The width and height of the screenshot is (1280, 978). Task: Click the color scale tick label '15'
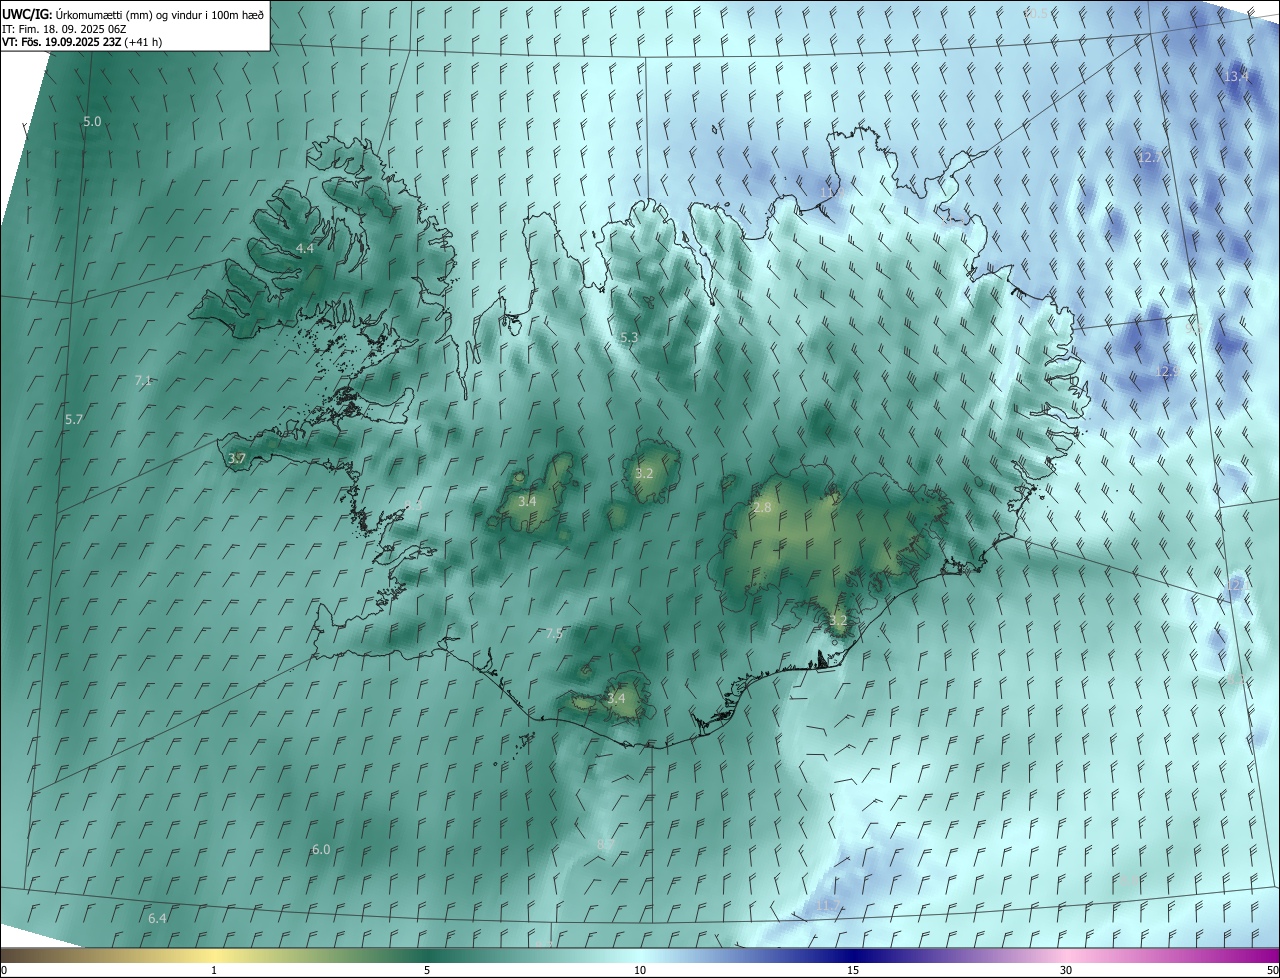(853, 970)
